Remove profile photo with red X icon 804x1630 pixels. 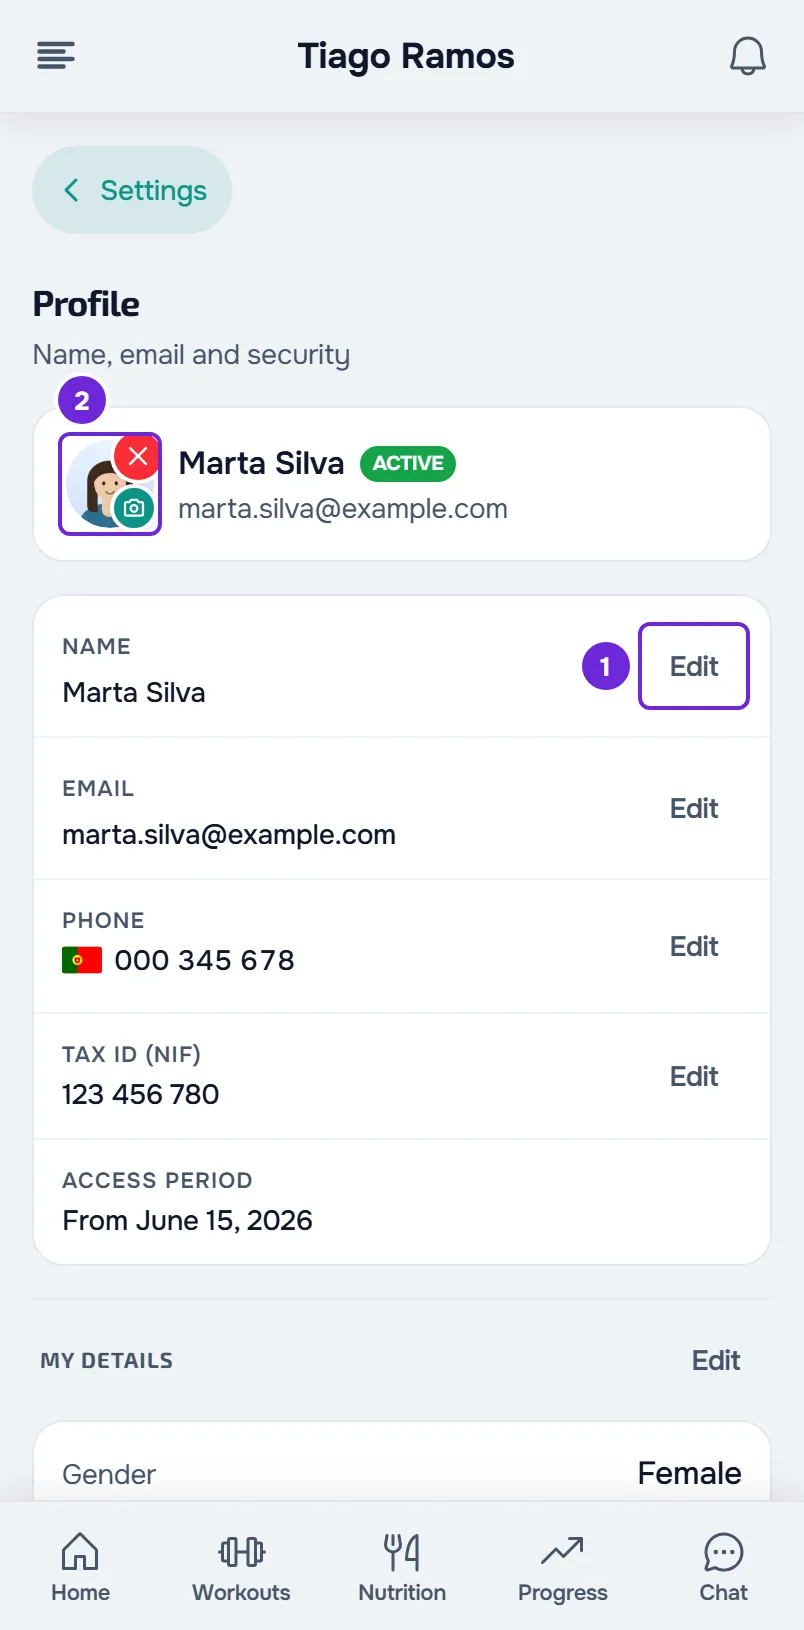(138, 457)
